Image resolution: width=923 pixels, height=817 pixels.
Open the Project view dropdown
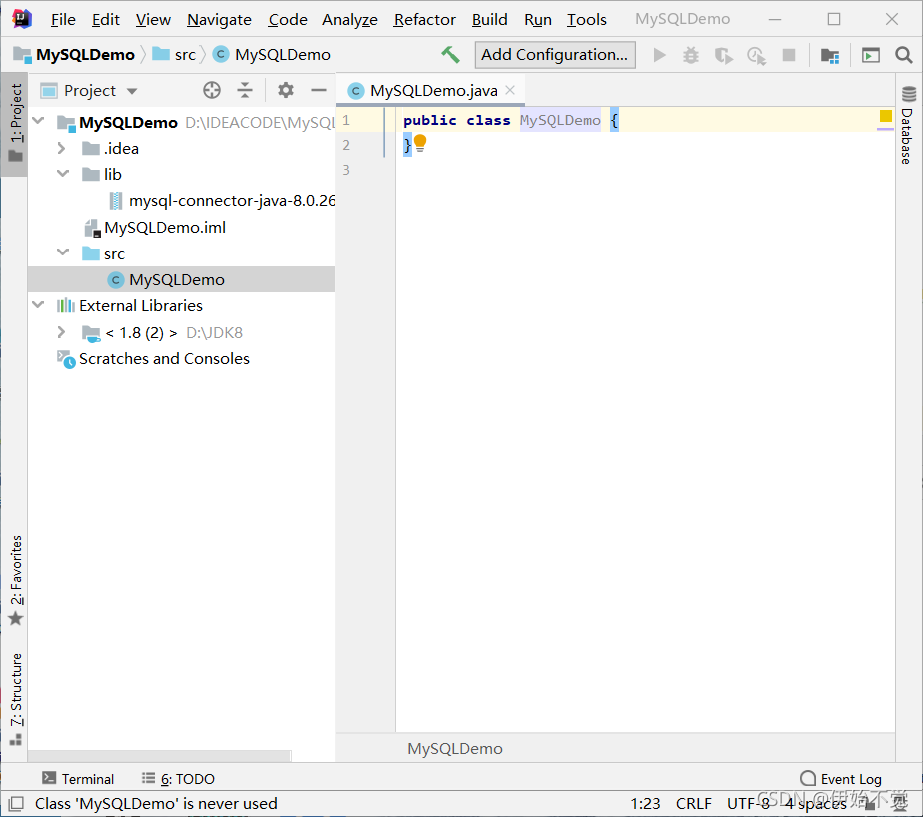coord(132,91)
